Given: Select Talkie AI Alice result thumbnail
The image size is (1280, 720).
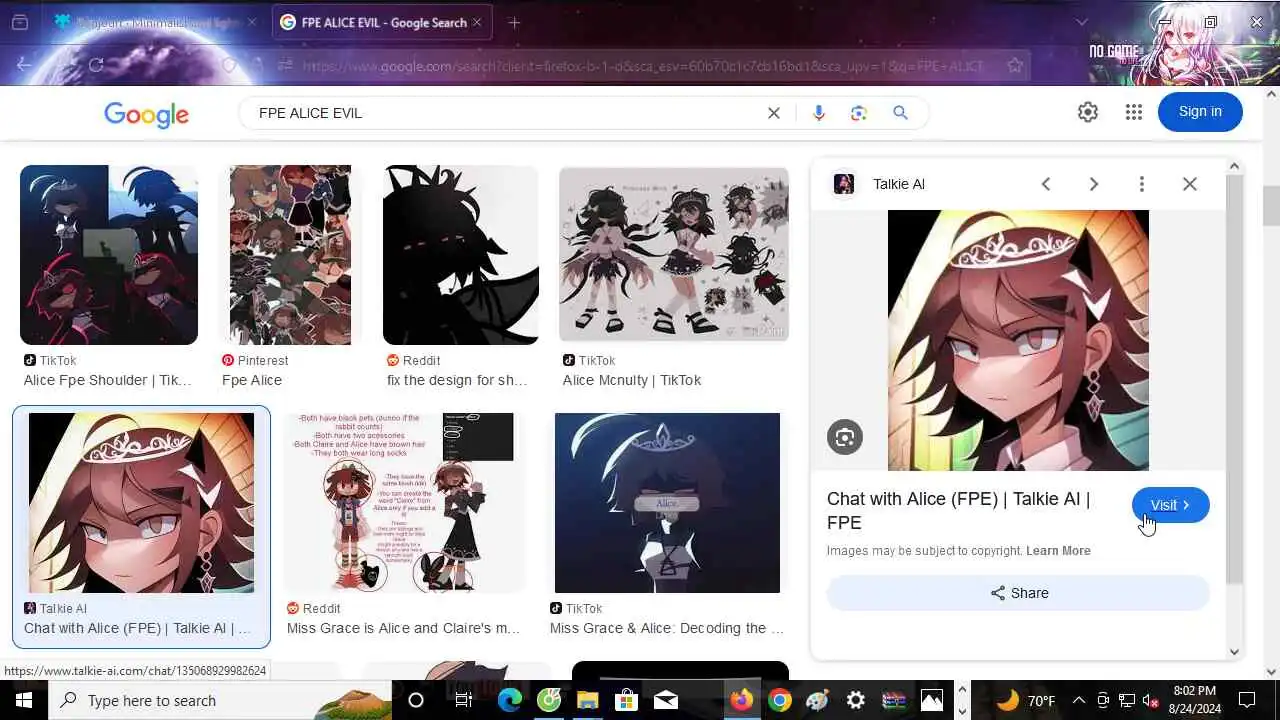Looking at the screenshot, I should tap(141, 503).
